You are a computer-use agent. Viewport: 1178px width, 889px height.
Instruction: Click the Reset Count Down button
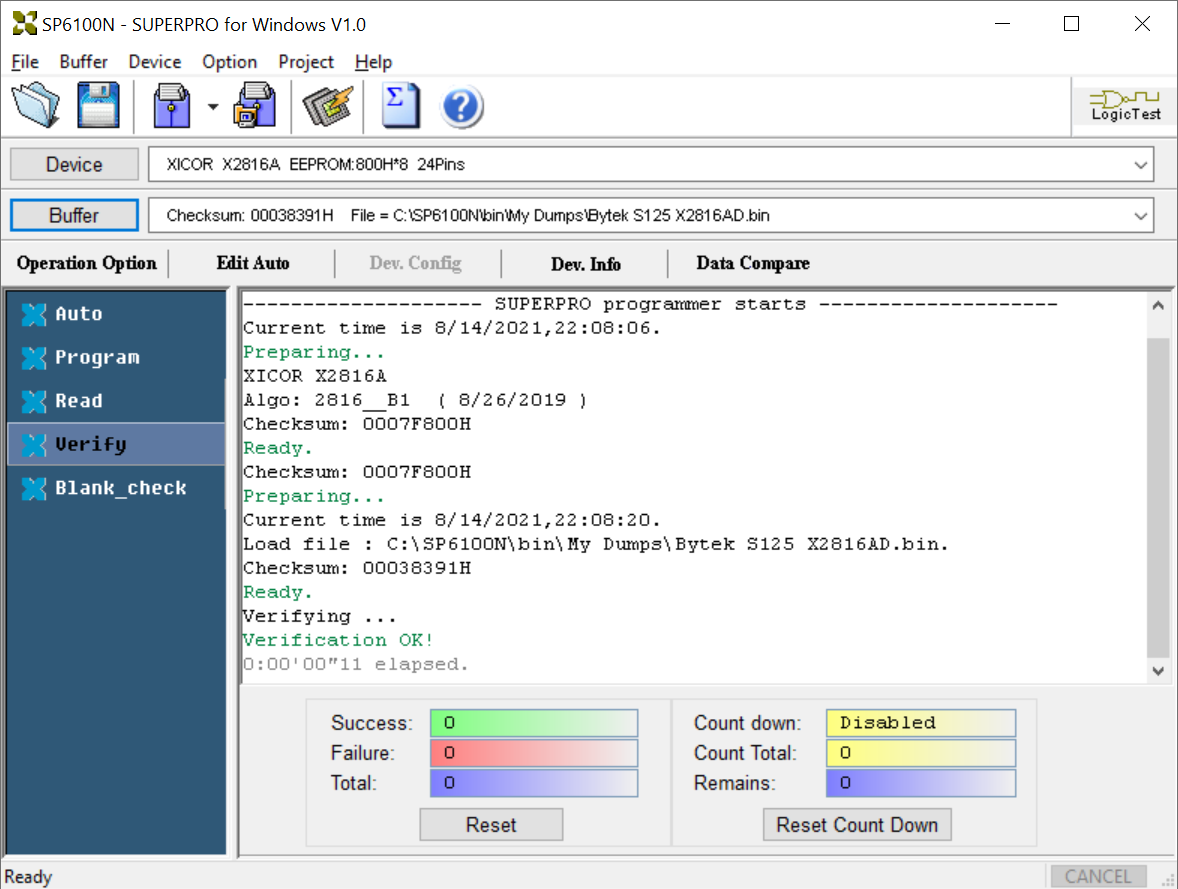point(857,825)
